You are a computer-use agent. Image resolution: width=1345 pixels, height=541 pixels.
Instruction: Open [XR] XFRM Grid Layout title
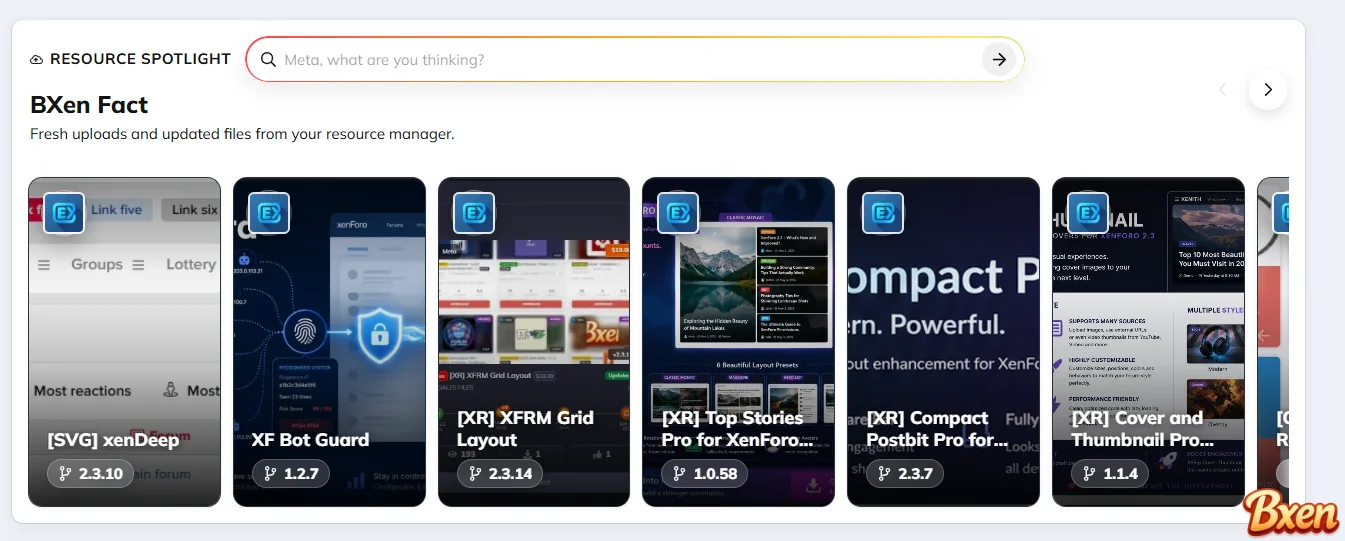[526, 429]
